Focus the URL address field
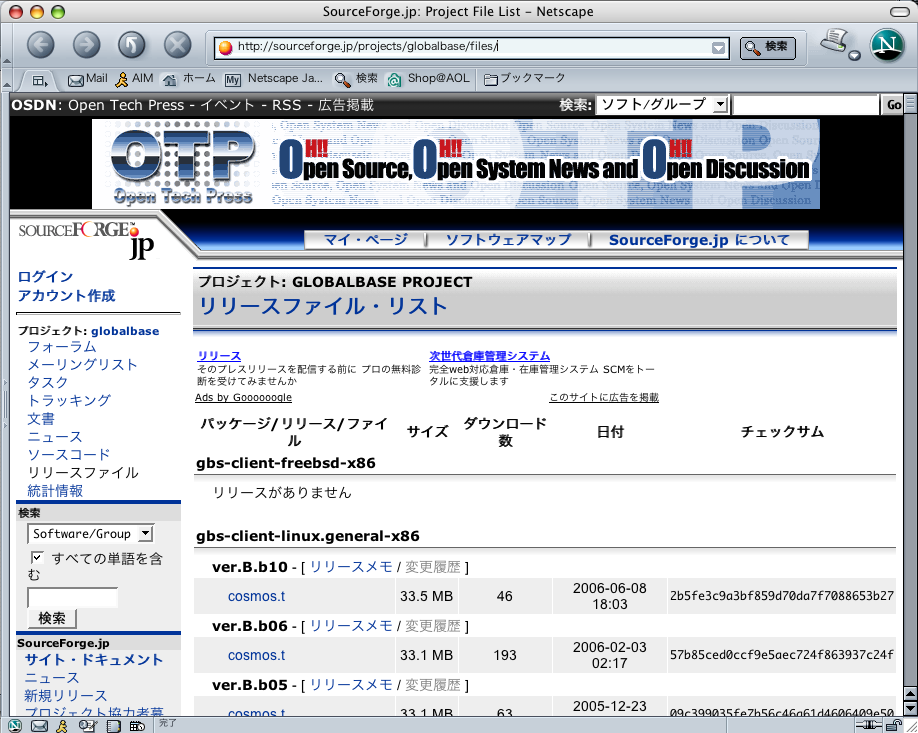918x733 pixels. [472, 47]
